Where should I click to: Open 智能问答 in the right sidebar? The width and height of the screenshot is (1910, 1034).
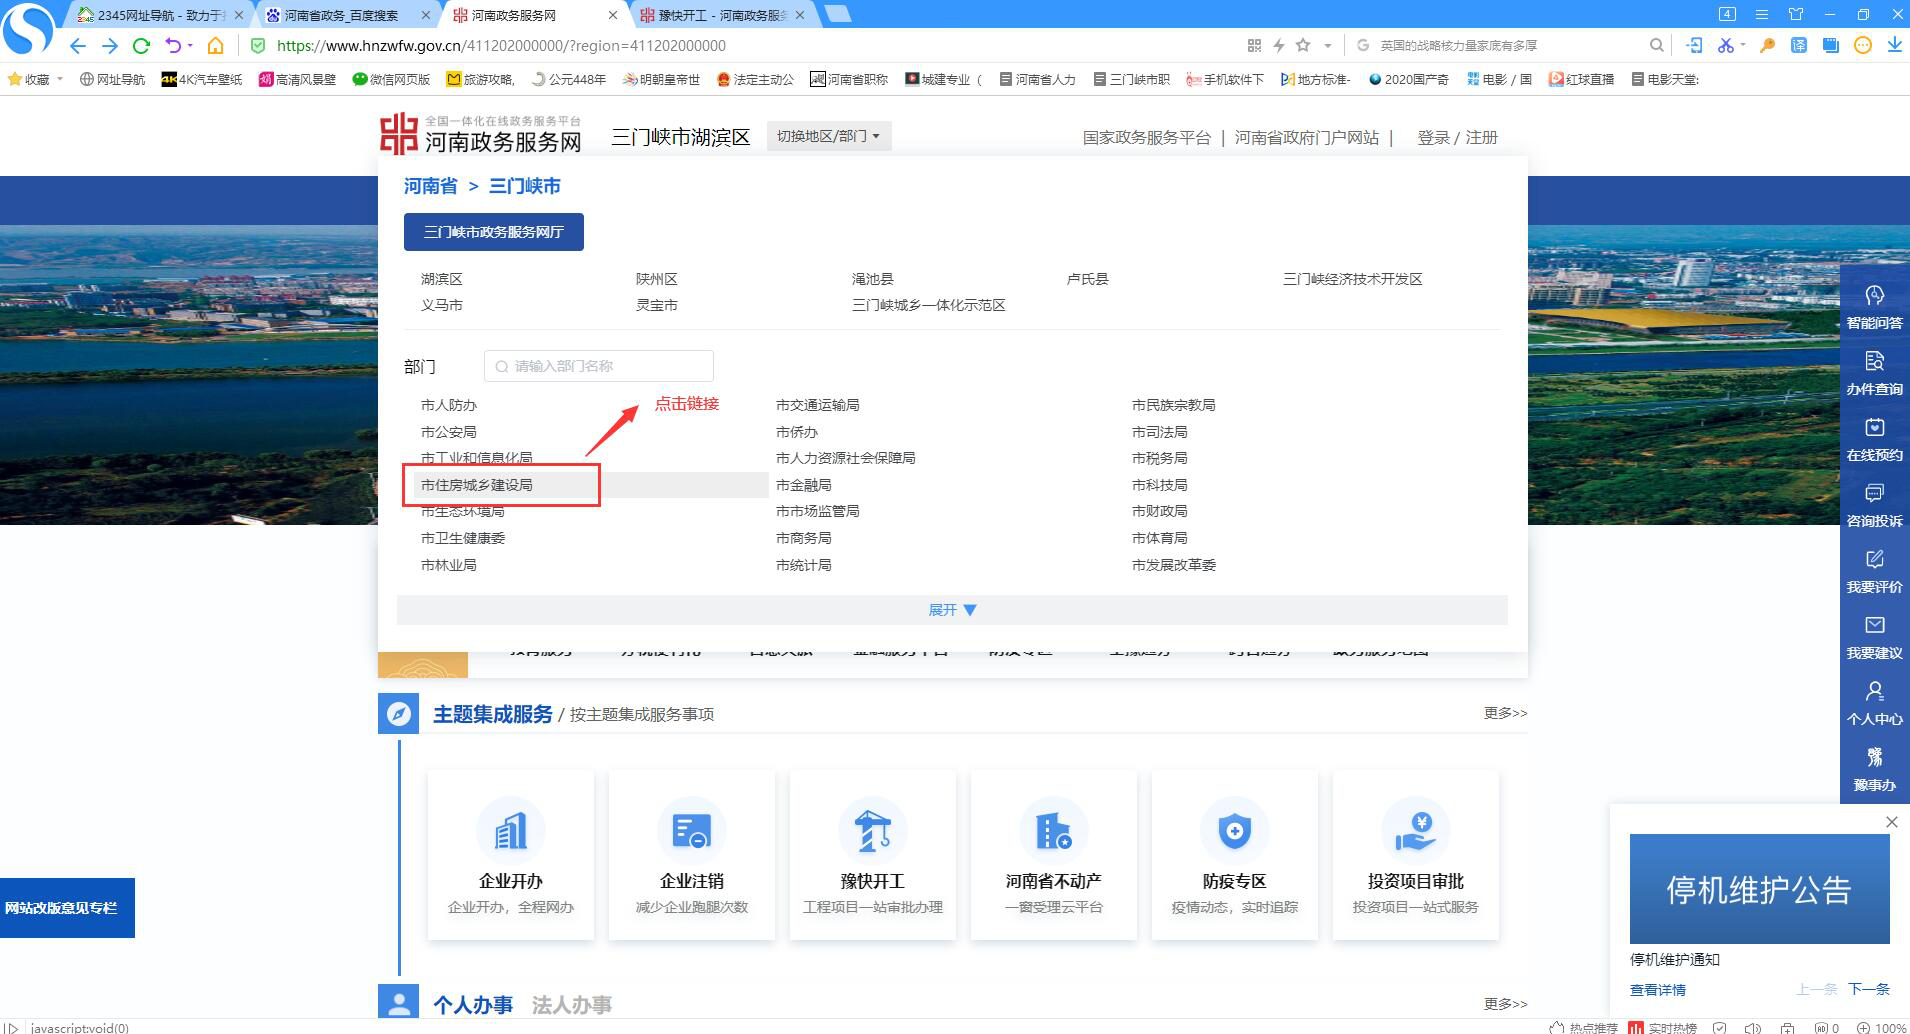1874,305
